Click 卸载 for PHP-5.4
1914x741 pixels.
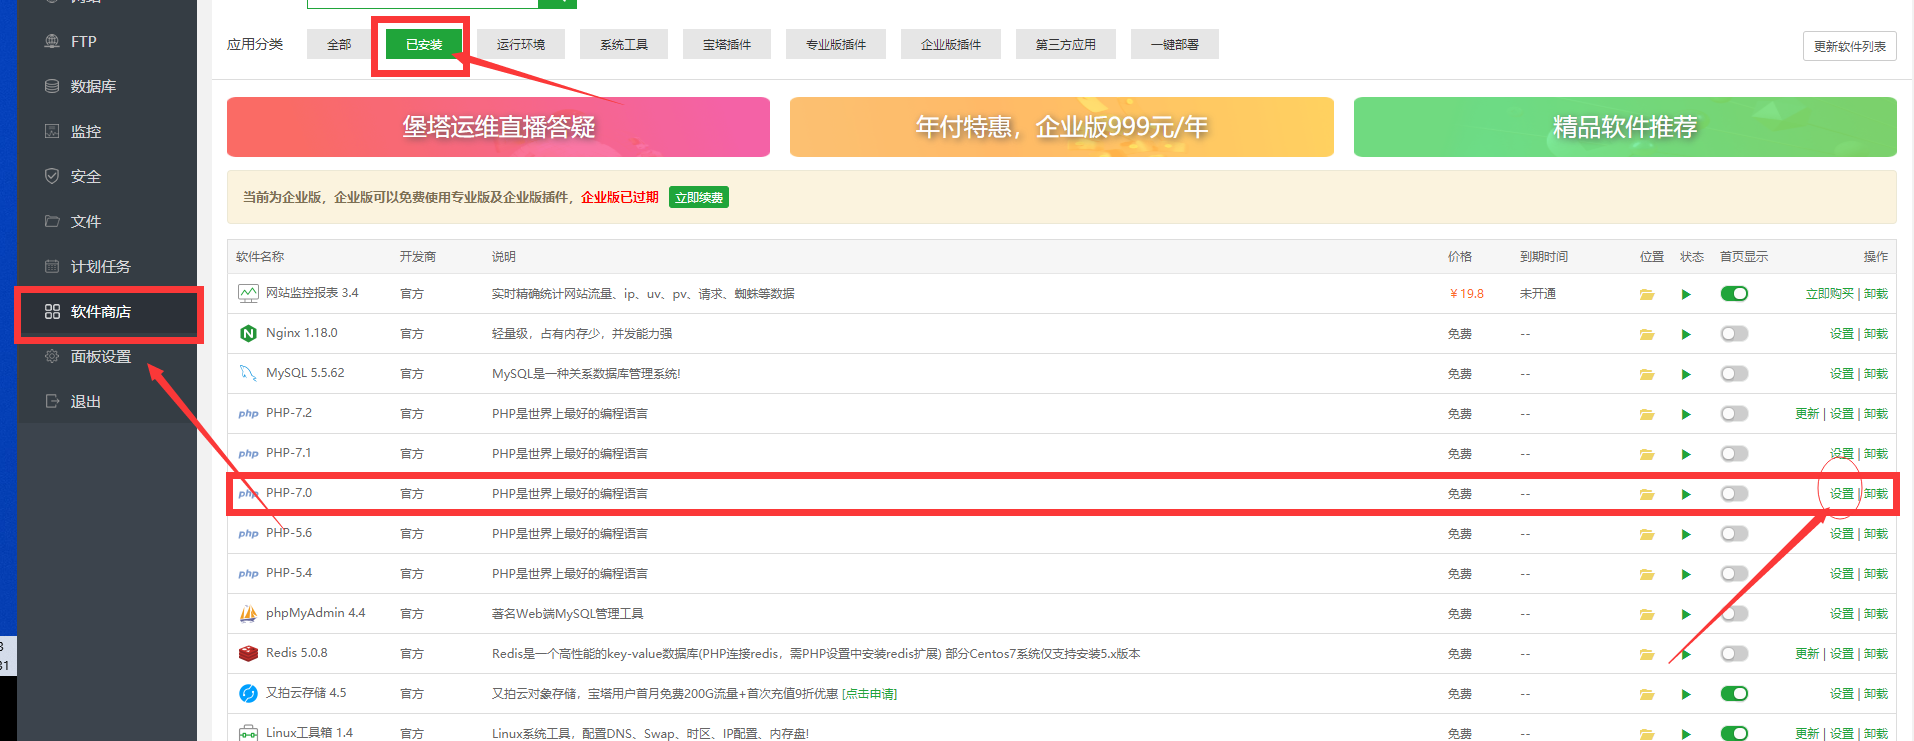[x=1876, y=573]
